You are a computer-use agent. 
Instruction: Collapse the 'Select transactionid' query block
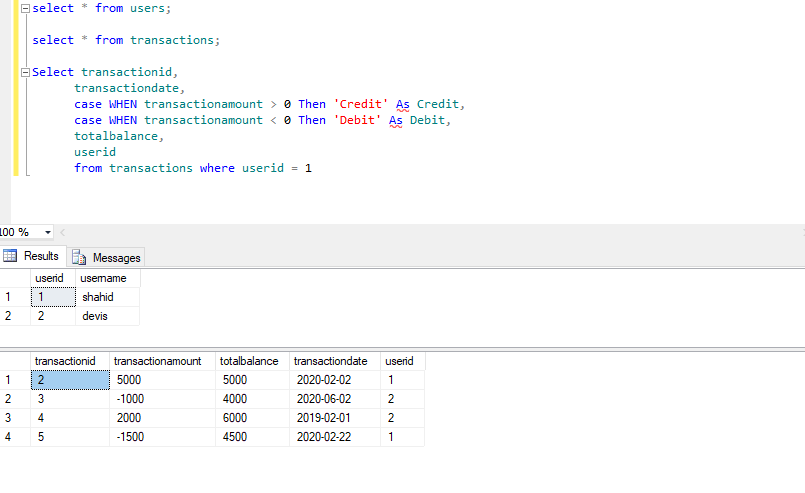click(25, 72)
